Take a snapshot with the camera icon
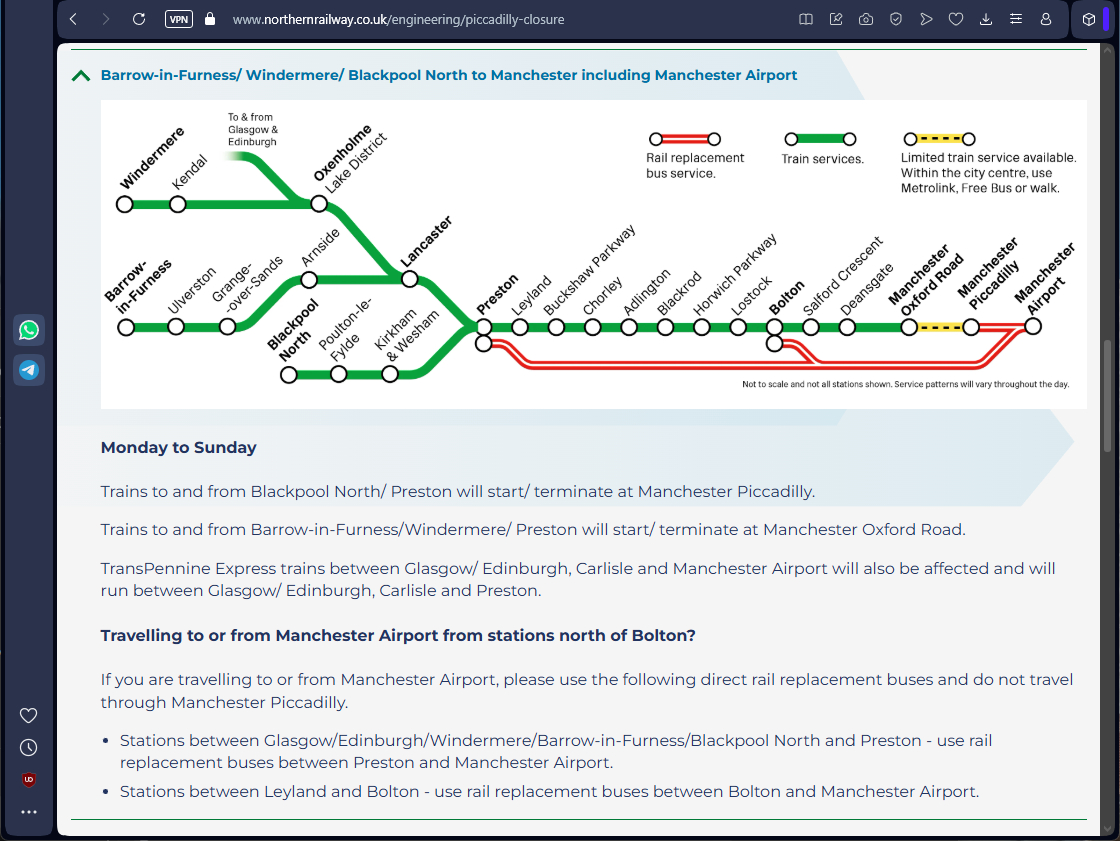 pyautogui.click(x=866, y=19)
